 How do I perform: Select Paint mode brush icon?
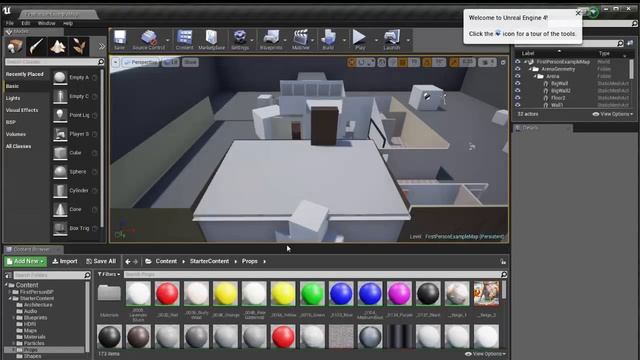(36, 46)
